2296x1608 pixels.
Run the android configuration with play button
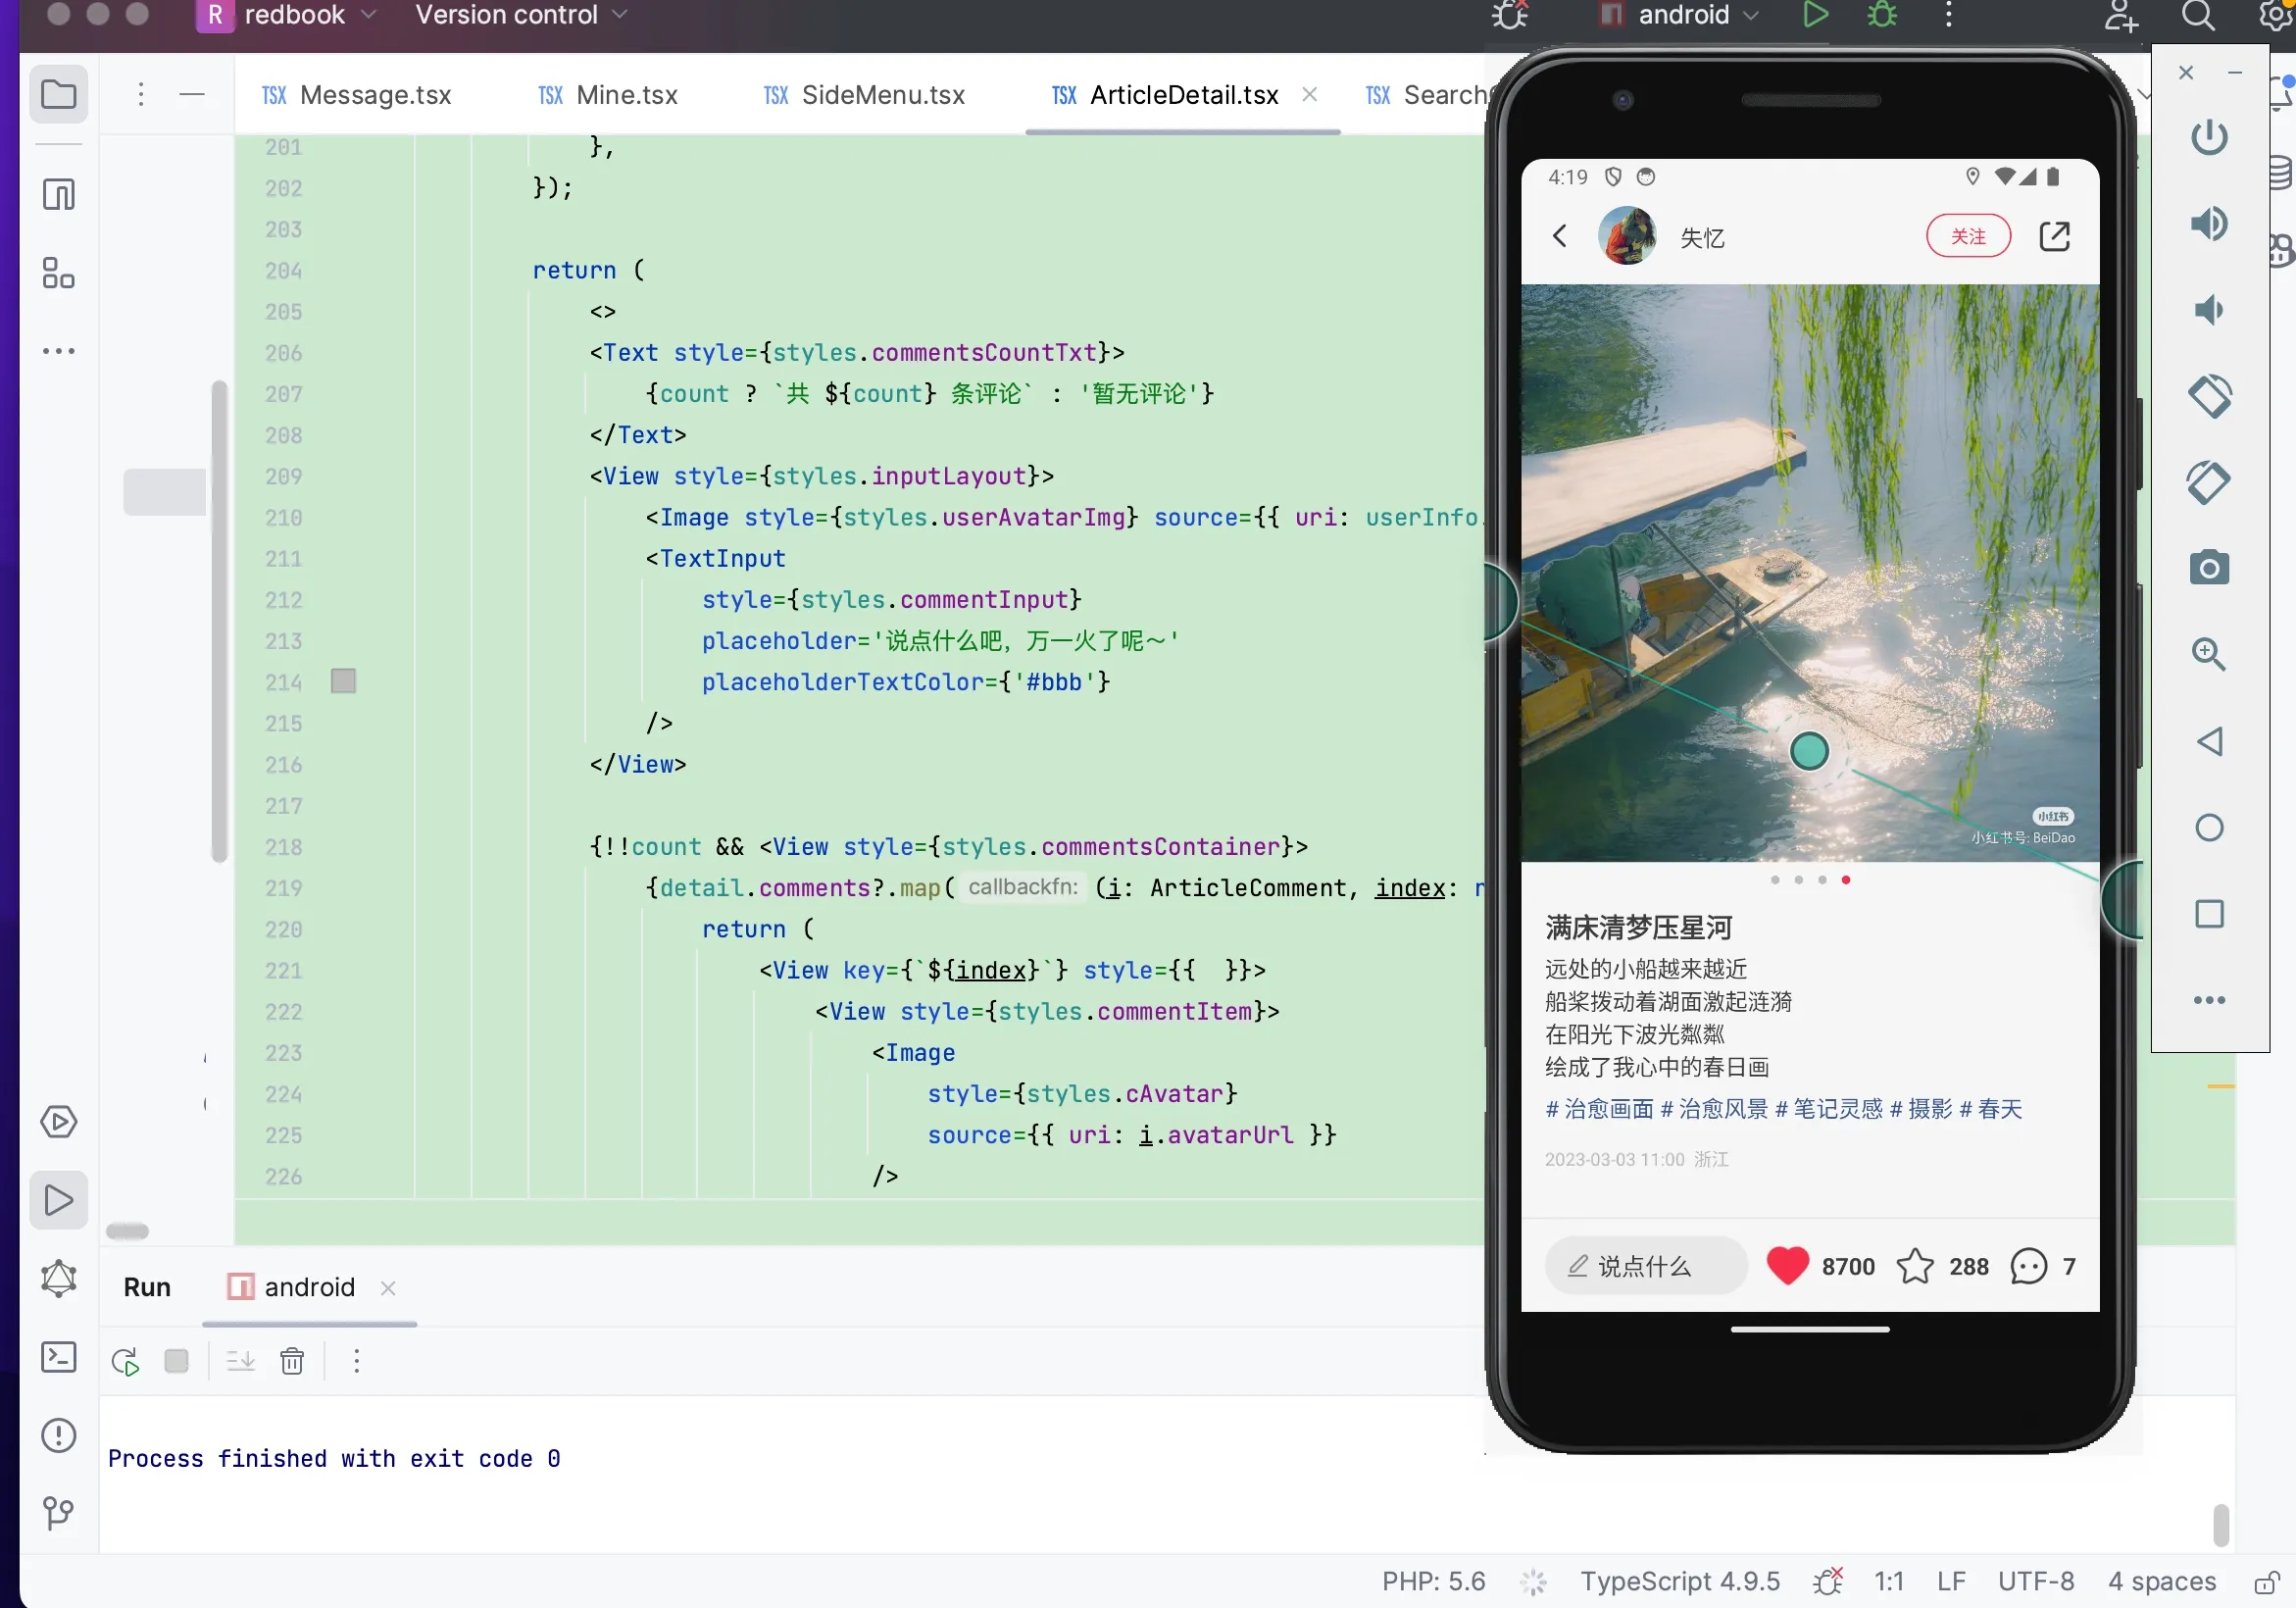pyautogui.click(x=1815, y=15)
